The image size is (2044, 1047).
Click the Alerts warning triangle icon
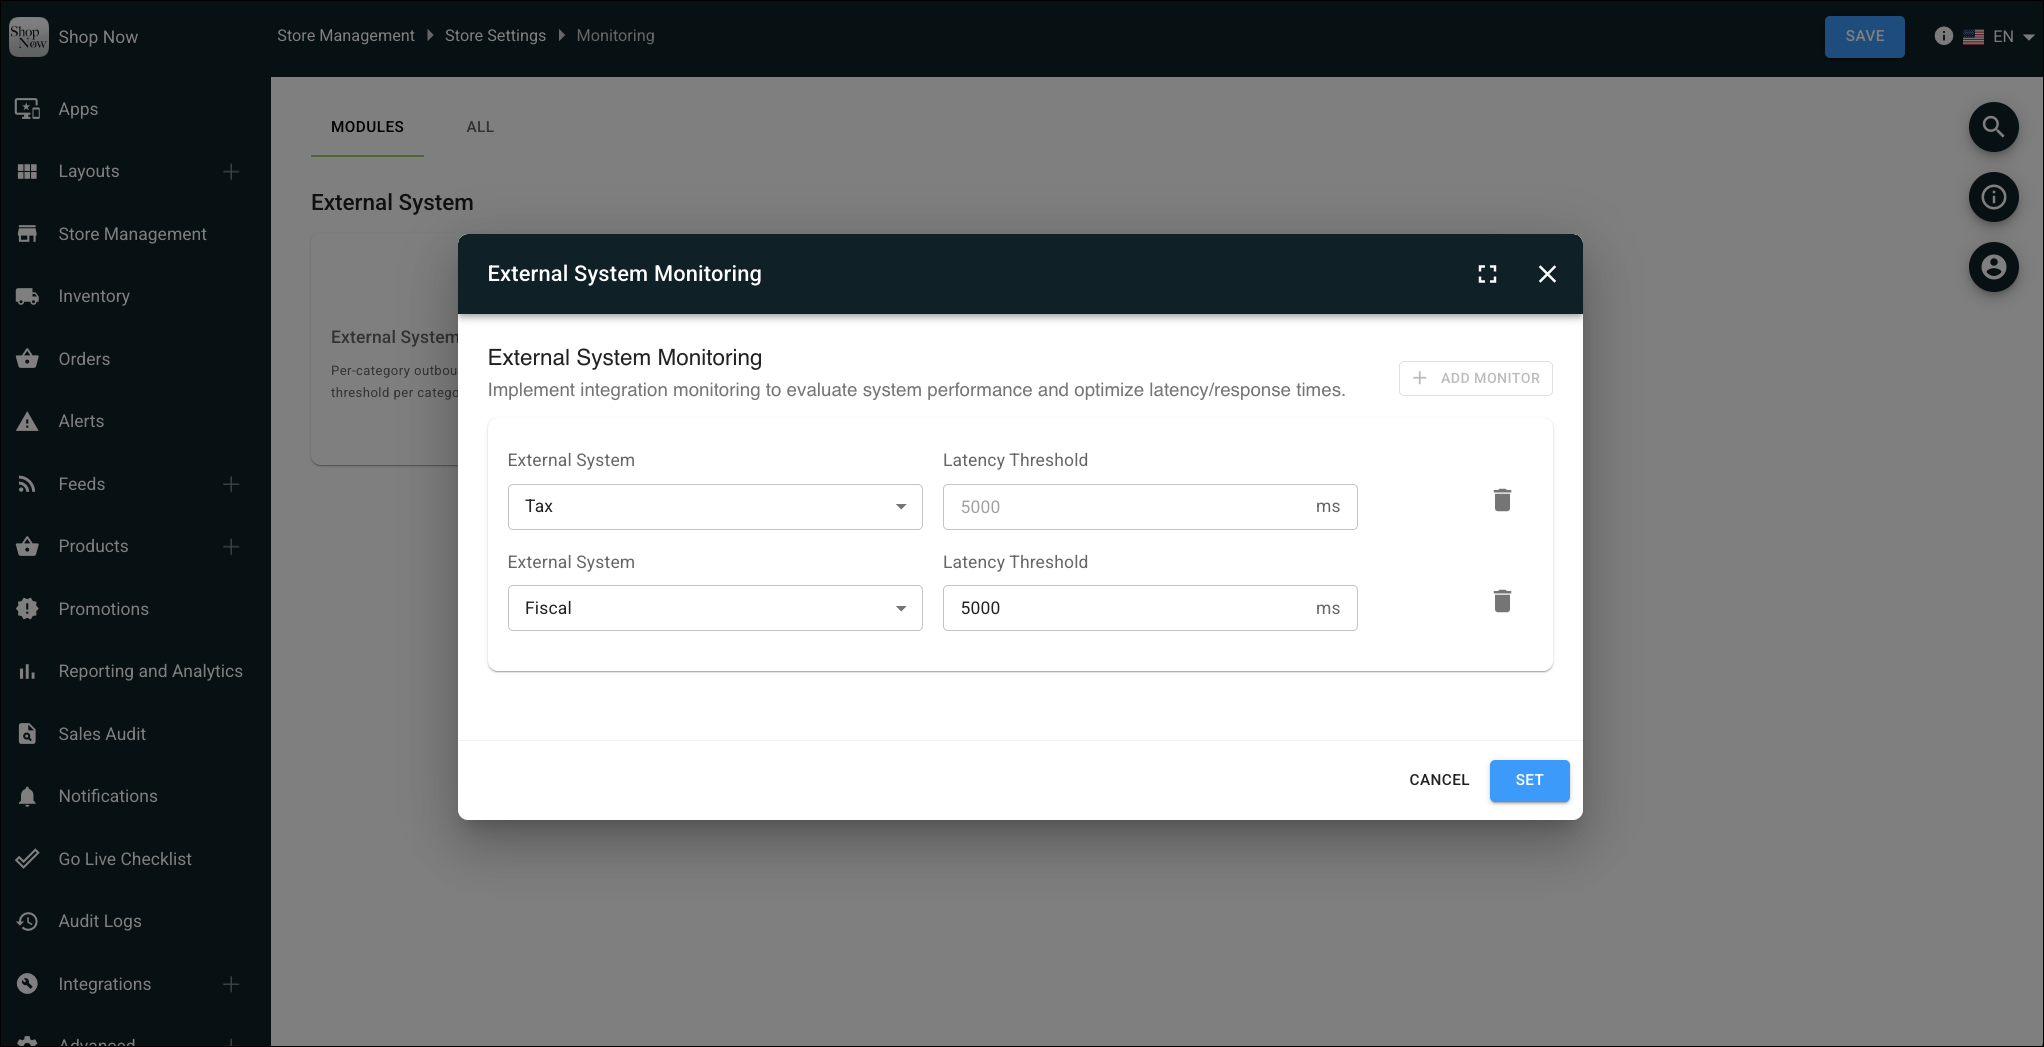tap(28, 422)
